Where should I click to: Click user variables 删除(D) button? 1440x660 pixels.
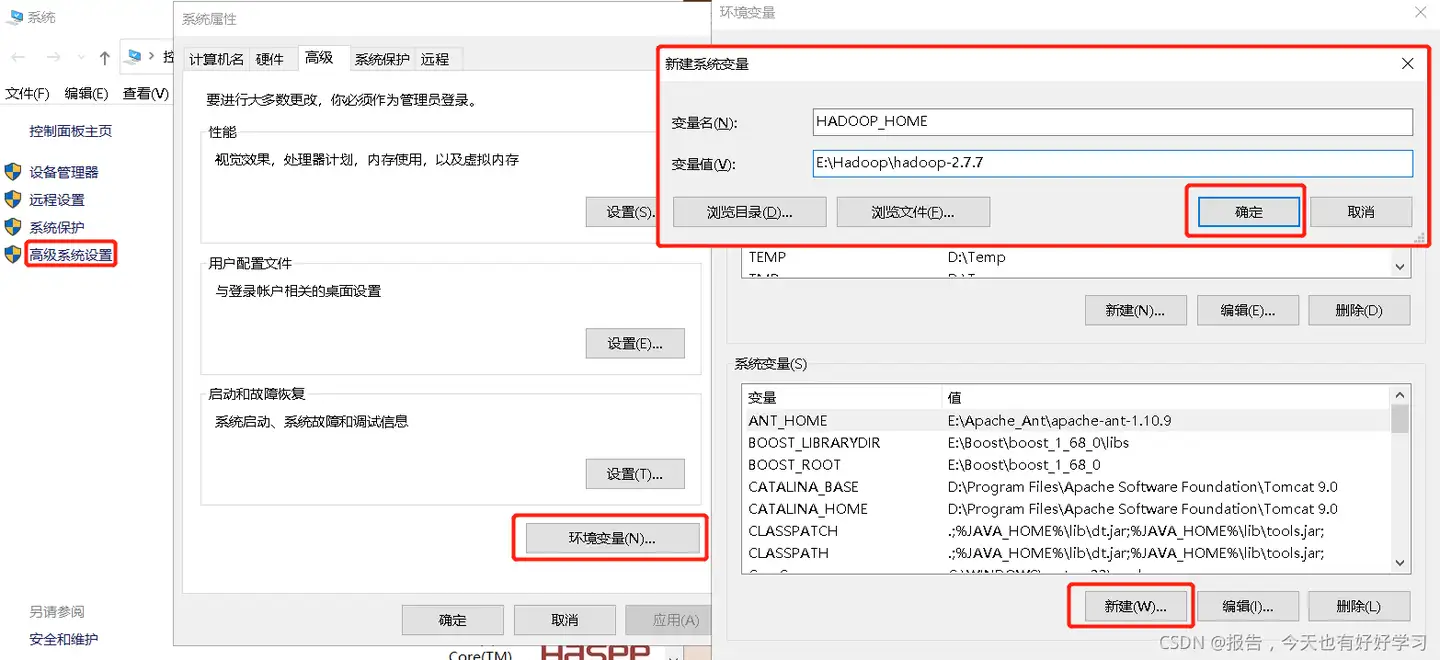[x=1359, y=310]
